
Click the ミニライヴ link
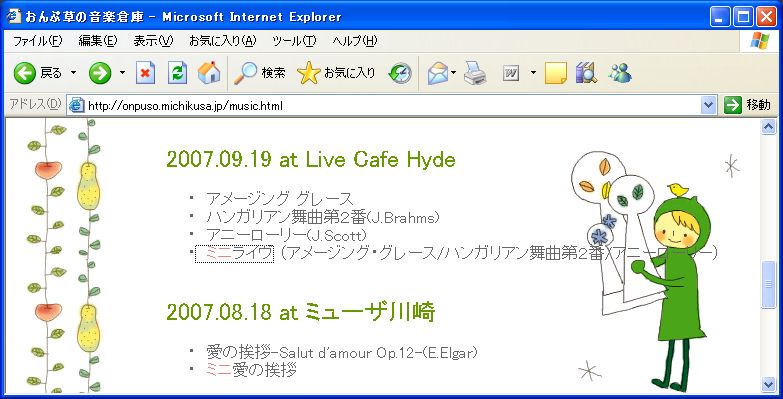[x=235, y=254]
